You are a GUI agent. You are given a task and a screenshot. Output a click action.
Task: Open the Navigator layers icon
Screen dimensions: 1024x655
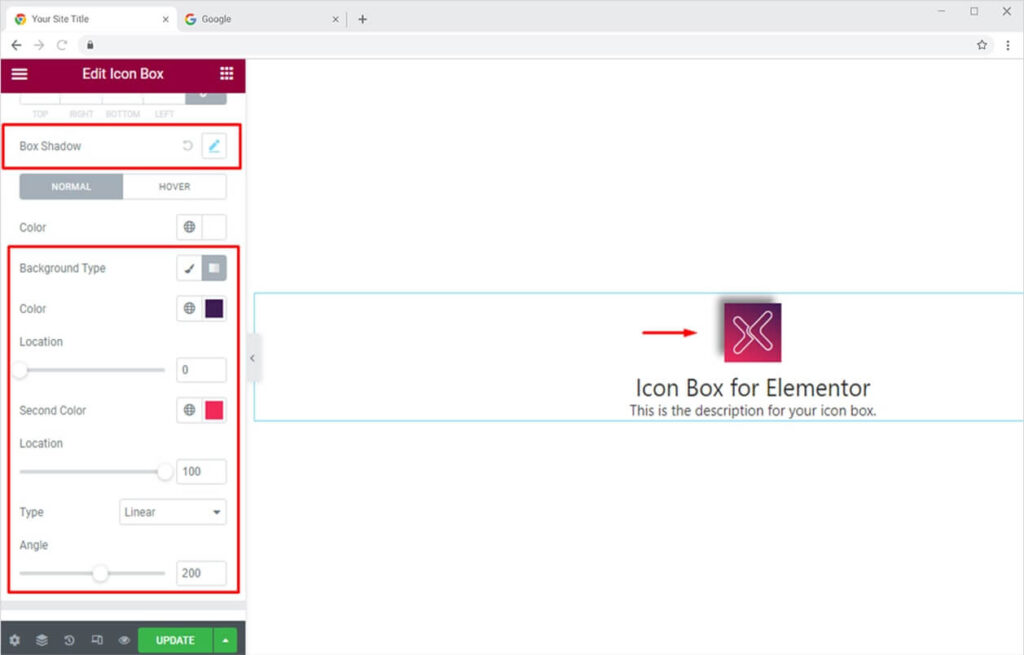42,640
